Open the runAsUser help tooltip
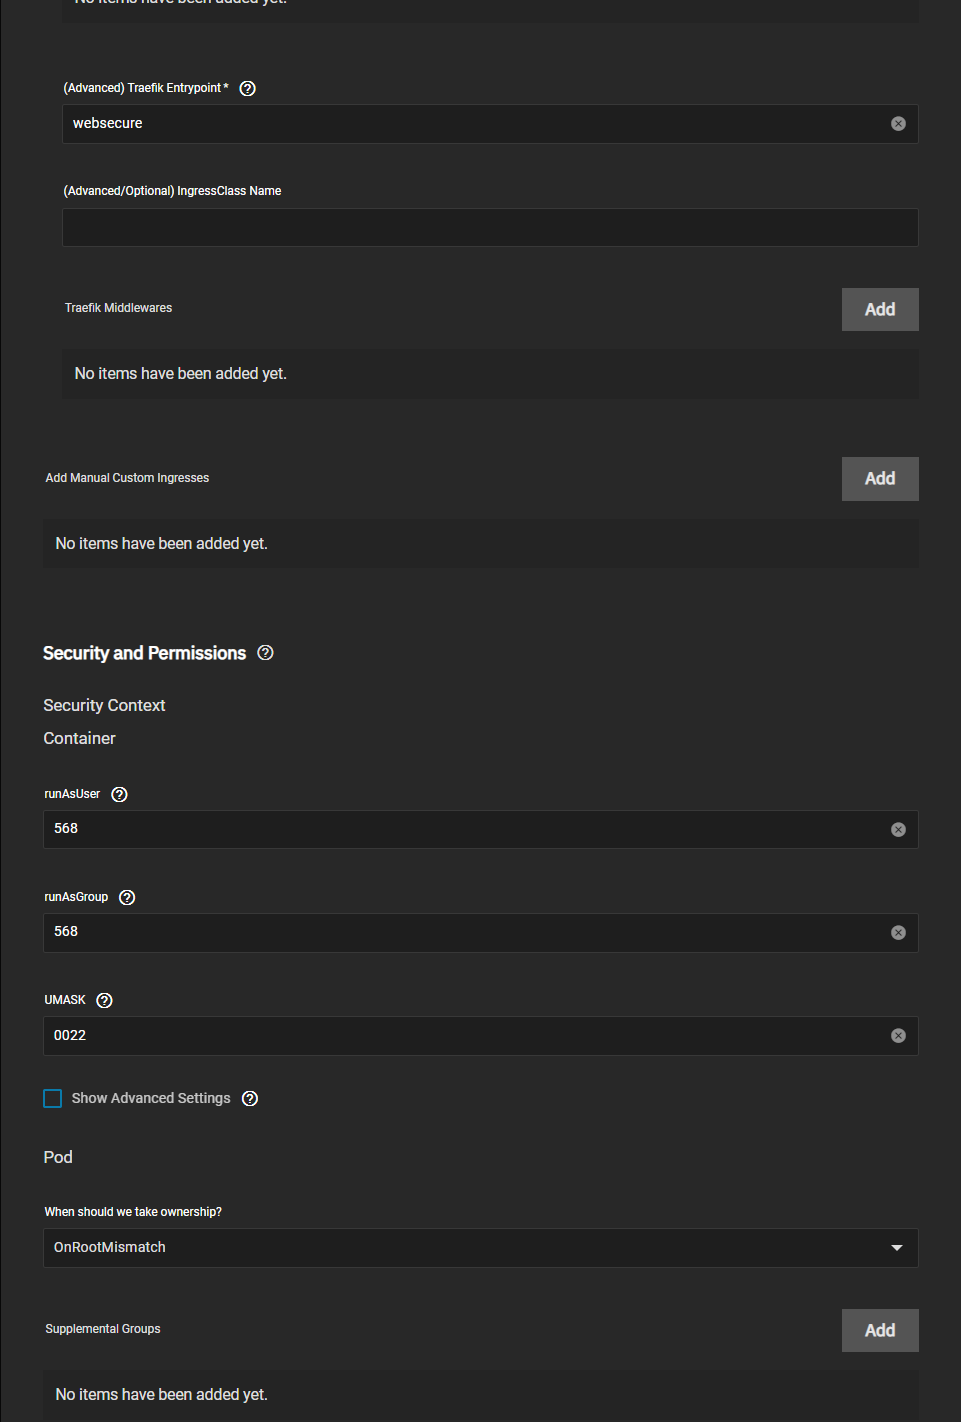The width and height of the screenshot is (961, 1422). [119, 793]
